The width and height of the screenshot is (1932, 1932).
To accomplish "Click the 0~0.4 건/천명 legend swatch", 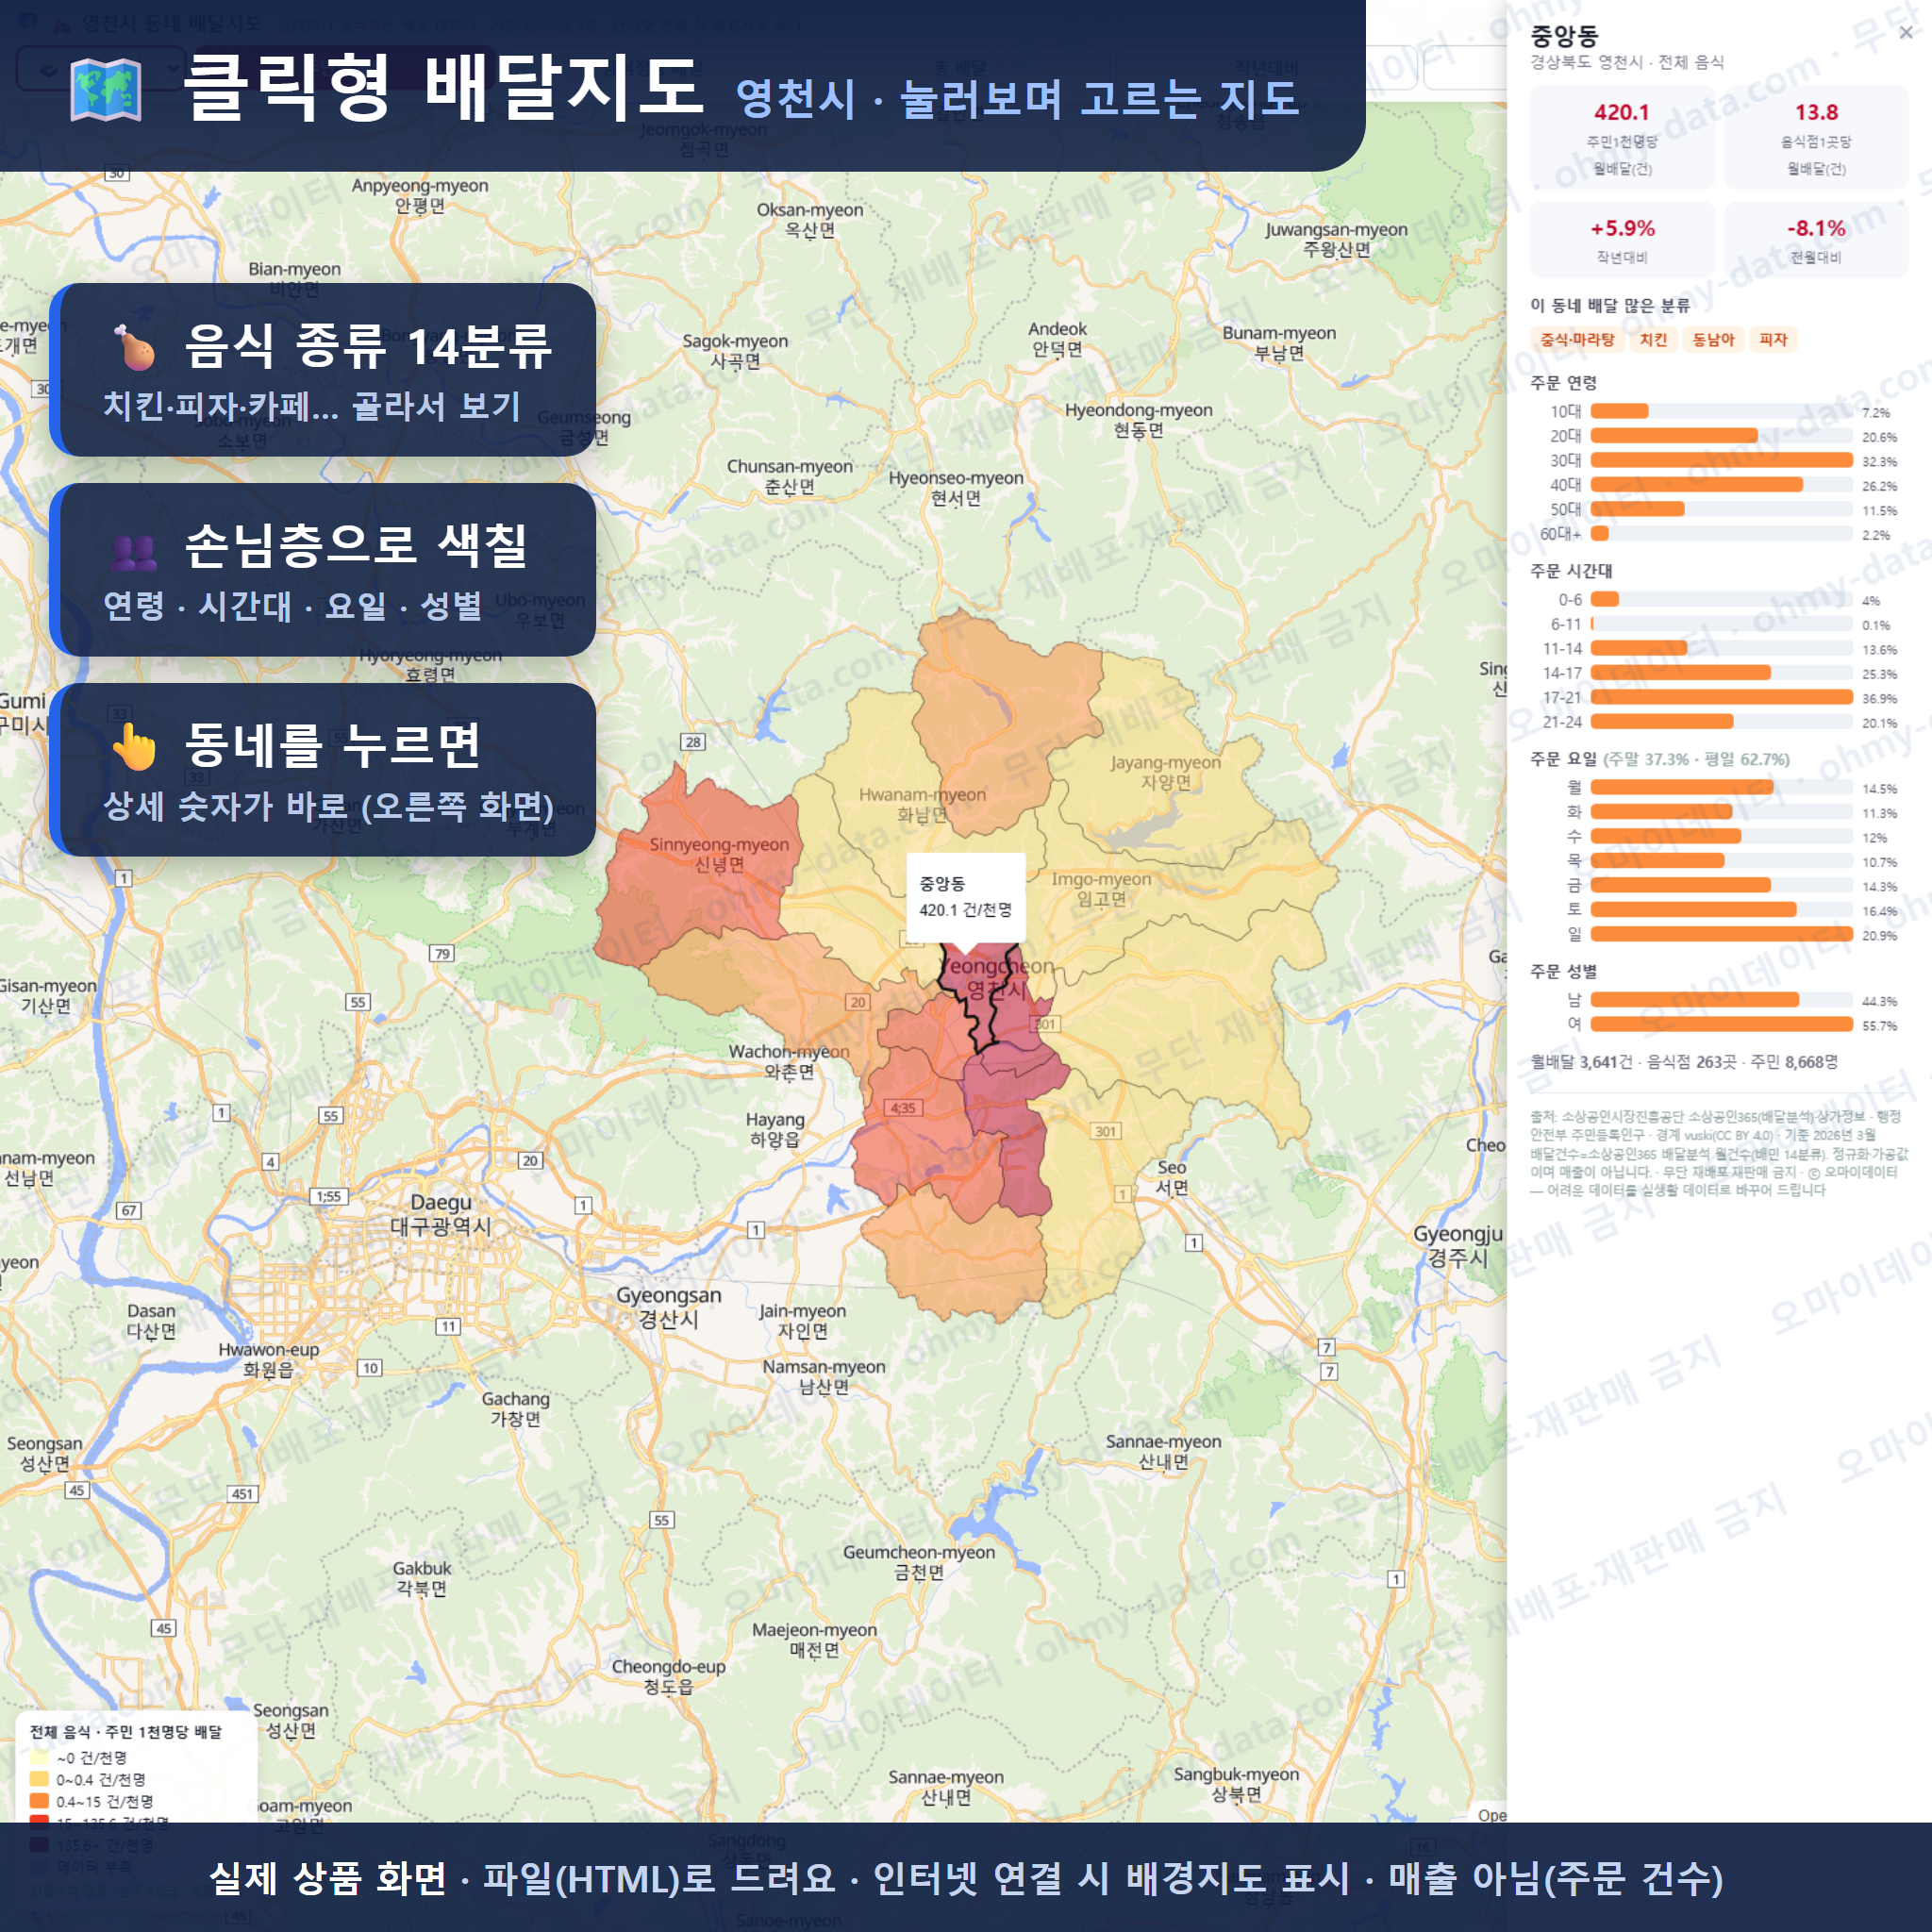I will point(39,1779).
